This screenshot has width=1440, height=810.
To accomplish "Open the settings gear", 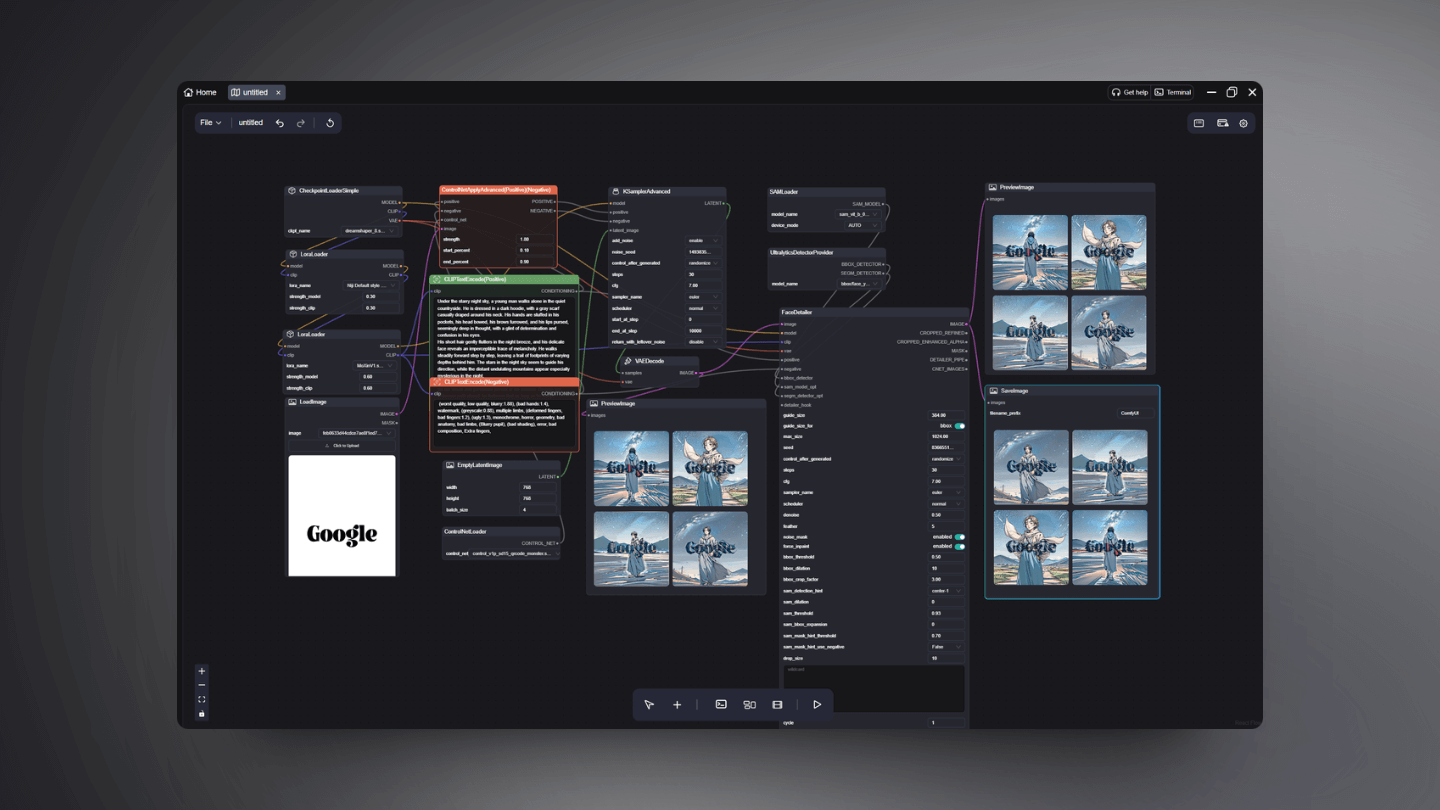I will (1244, 123).
